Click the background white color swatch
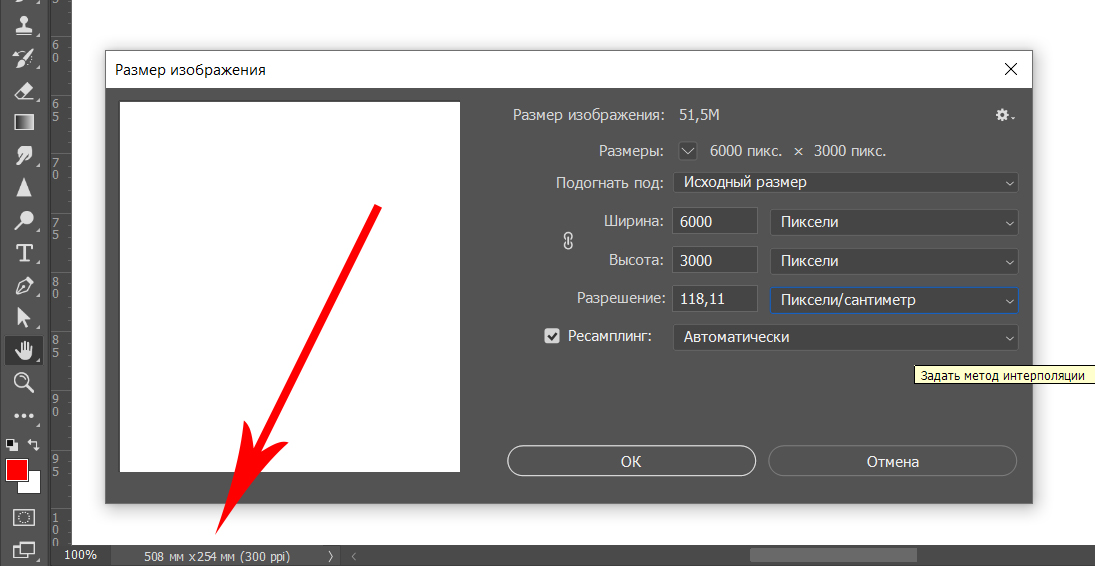The height and width of the screenshot is (566, 1095). tap(35, 486)
